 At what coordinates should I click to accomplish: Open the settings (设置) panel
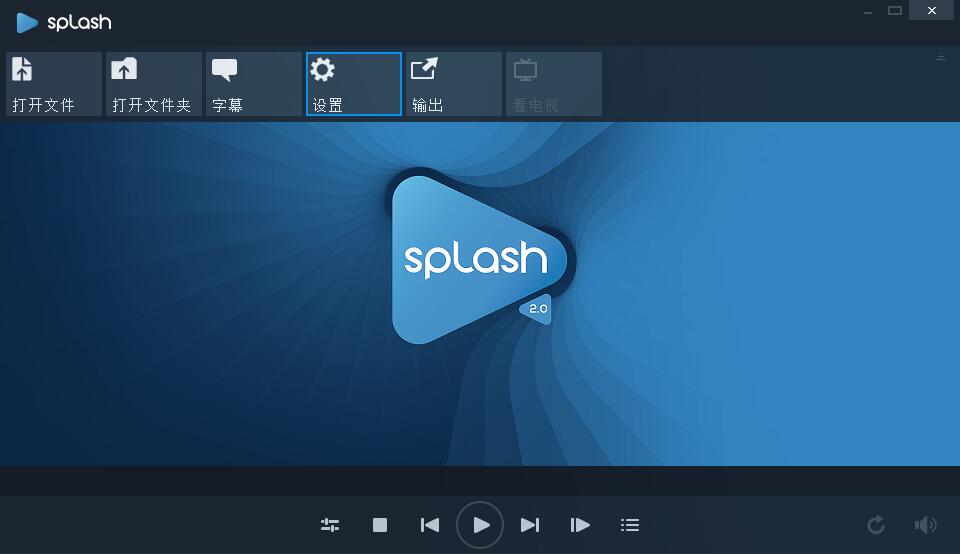[x=354, y=84]
